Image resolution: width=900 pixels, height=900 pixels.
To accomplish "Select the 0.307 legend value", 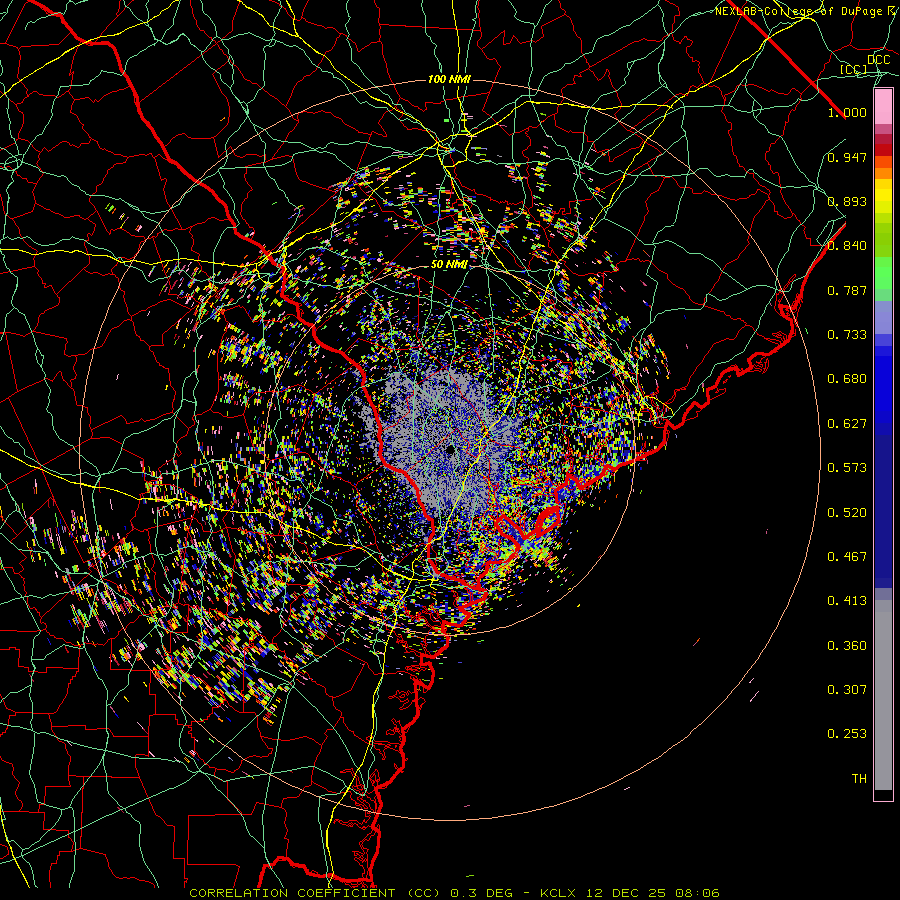I will [x=847, y=690].
